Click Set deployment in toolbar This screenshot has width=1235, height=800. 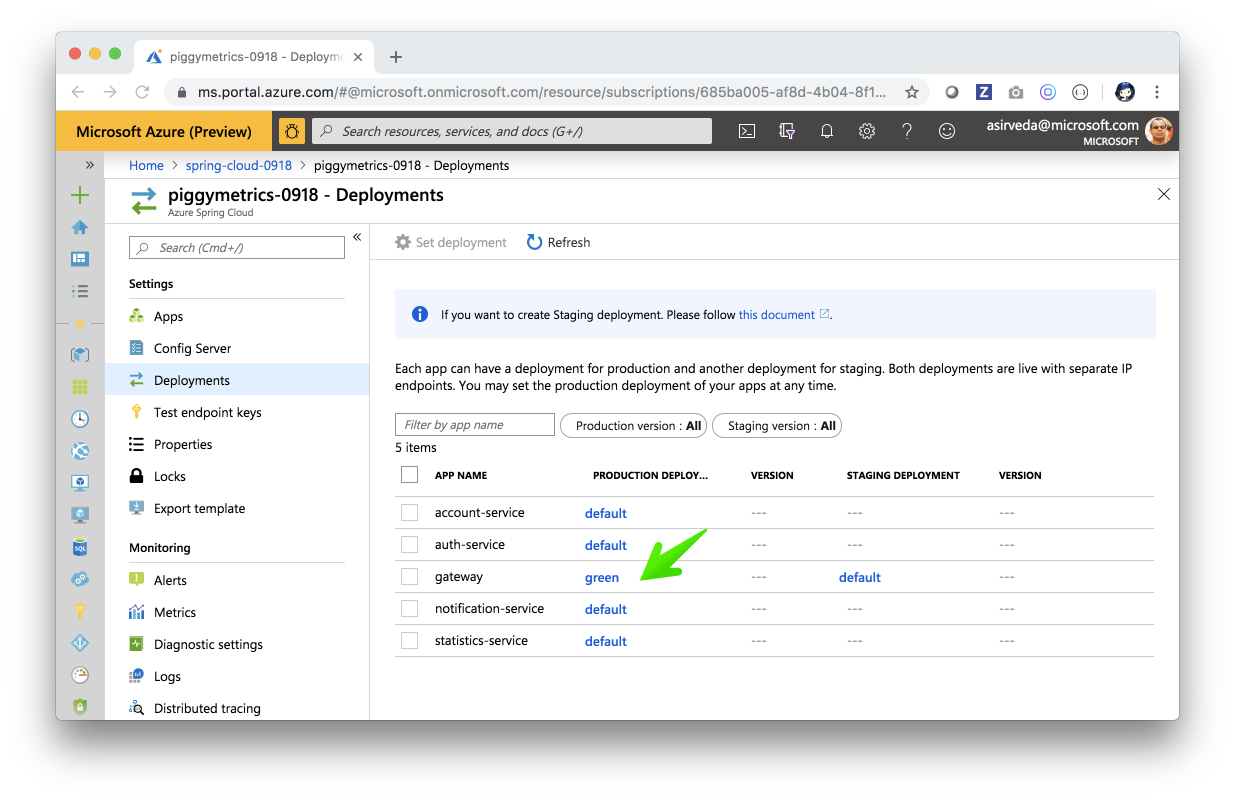point(451,242)
